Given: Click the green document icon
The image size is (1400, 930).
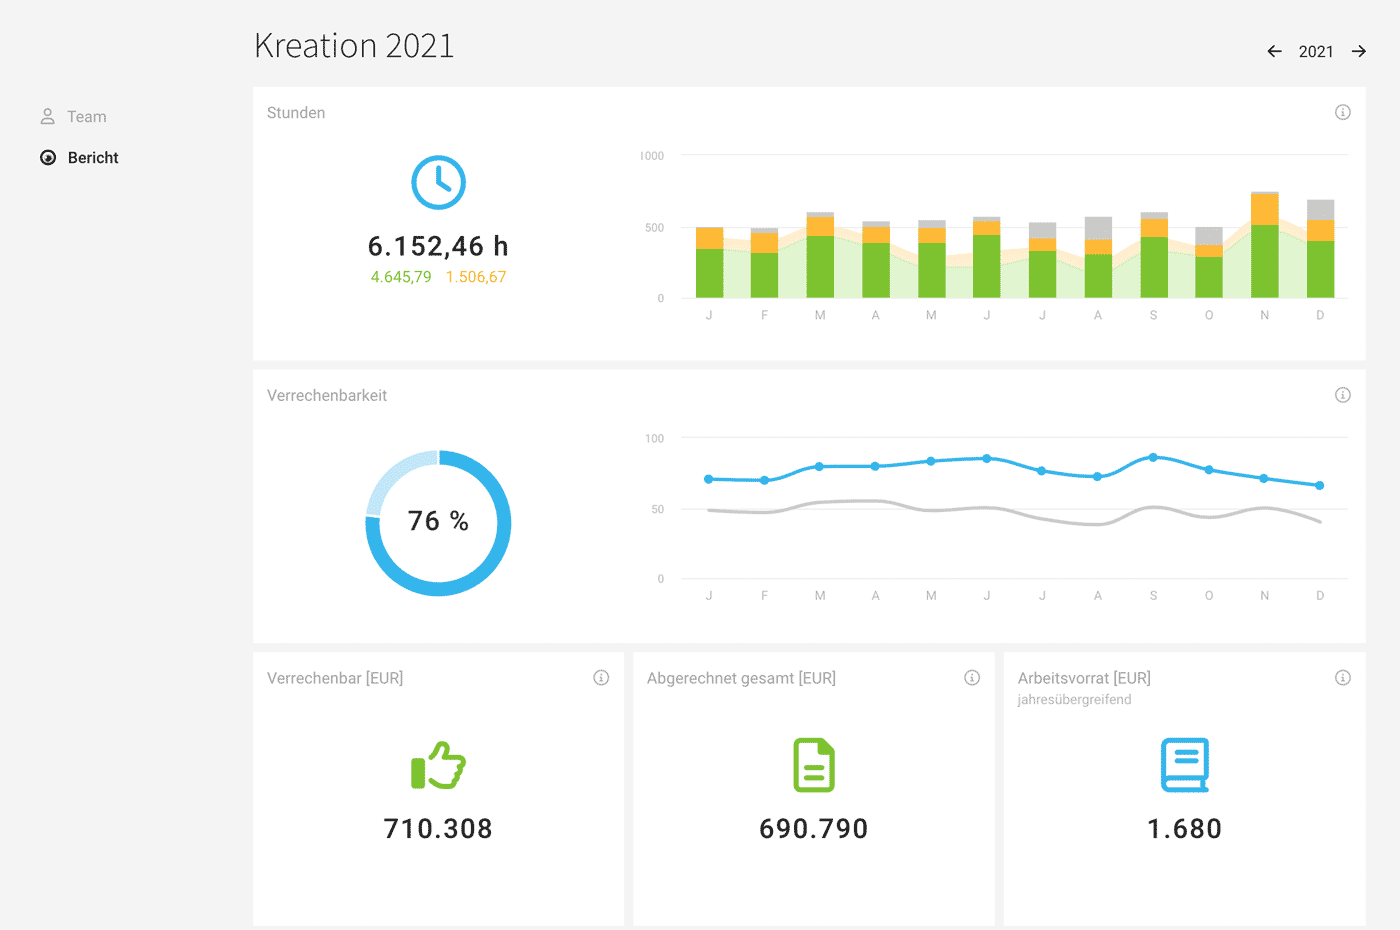Looking at the screenshot, I should (814, 765).
